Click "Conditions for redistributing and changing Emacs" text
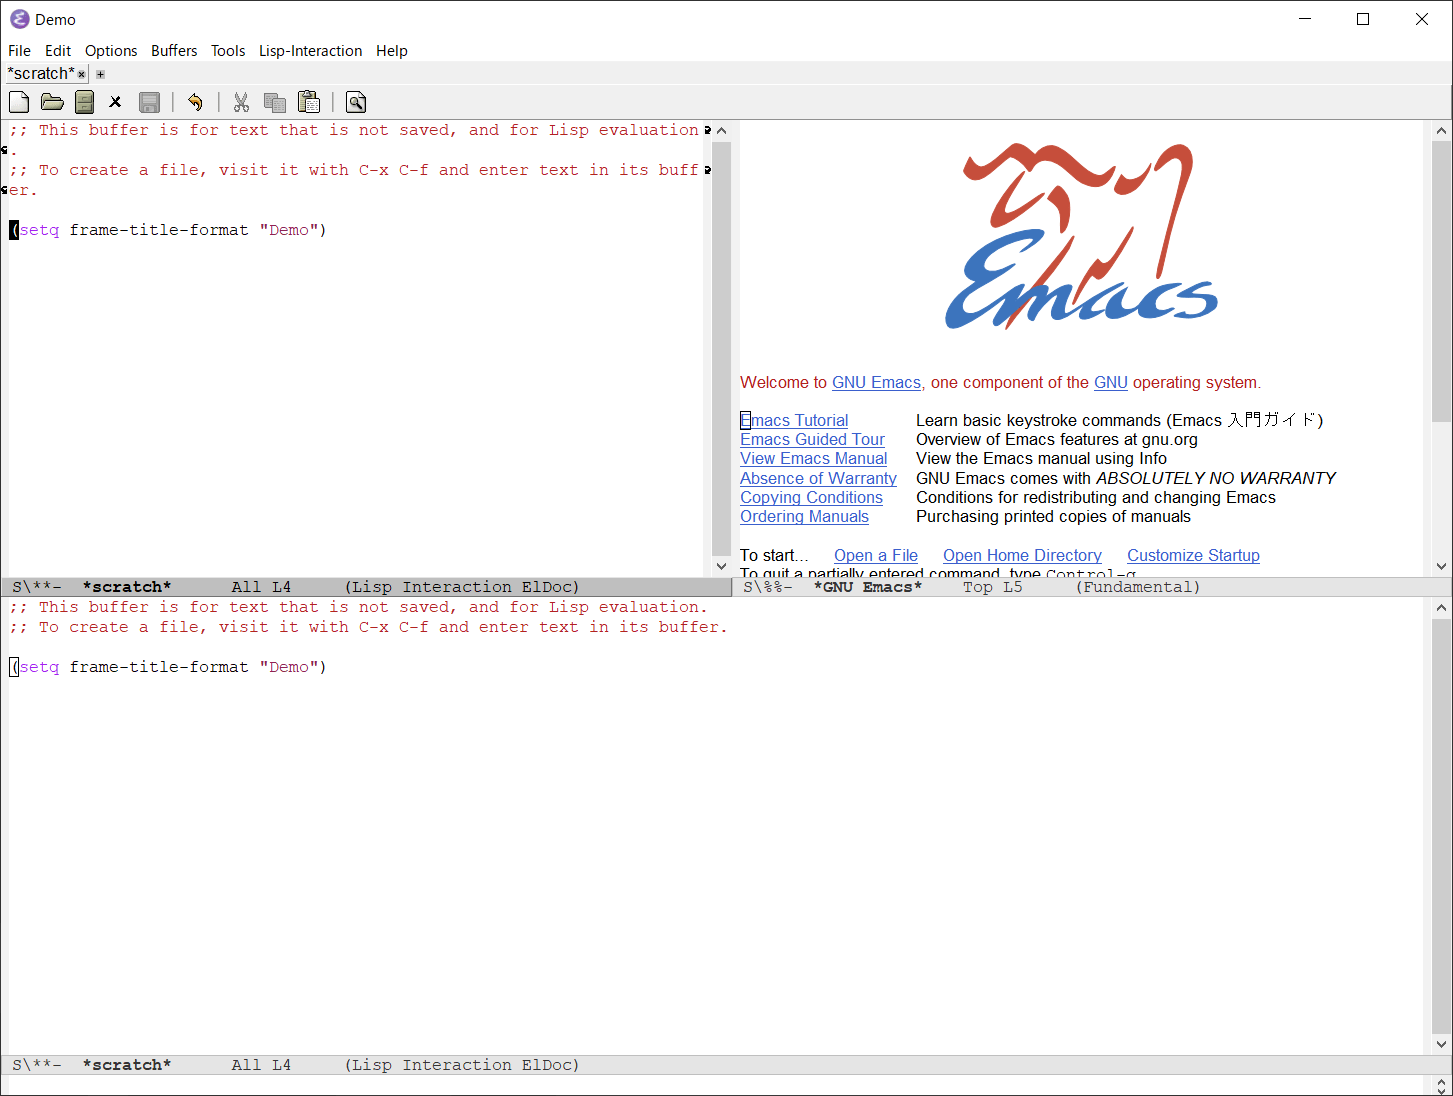1453x1096 pixels. tap(1096, 498)
